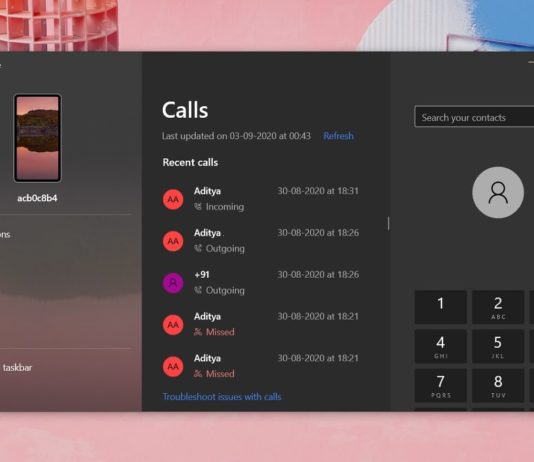Click the purple avatar of +91 contact

pos(173,283)
